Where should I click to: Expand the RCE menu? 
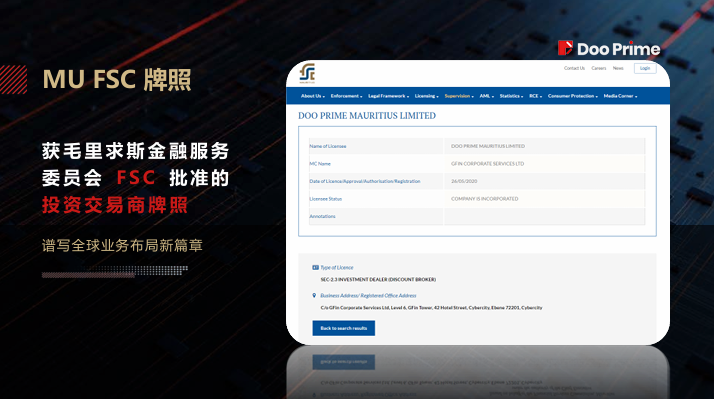click(536, 96)
